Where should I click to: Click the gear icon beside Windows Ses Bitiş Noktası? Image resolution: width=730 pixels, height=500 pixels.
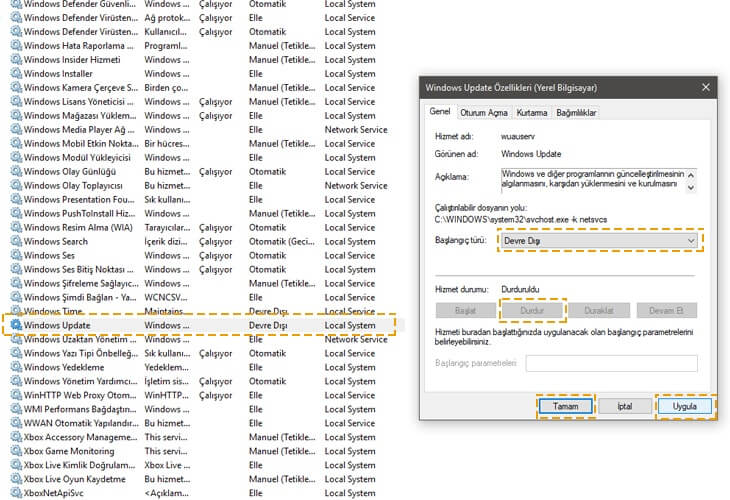16,269
